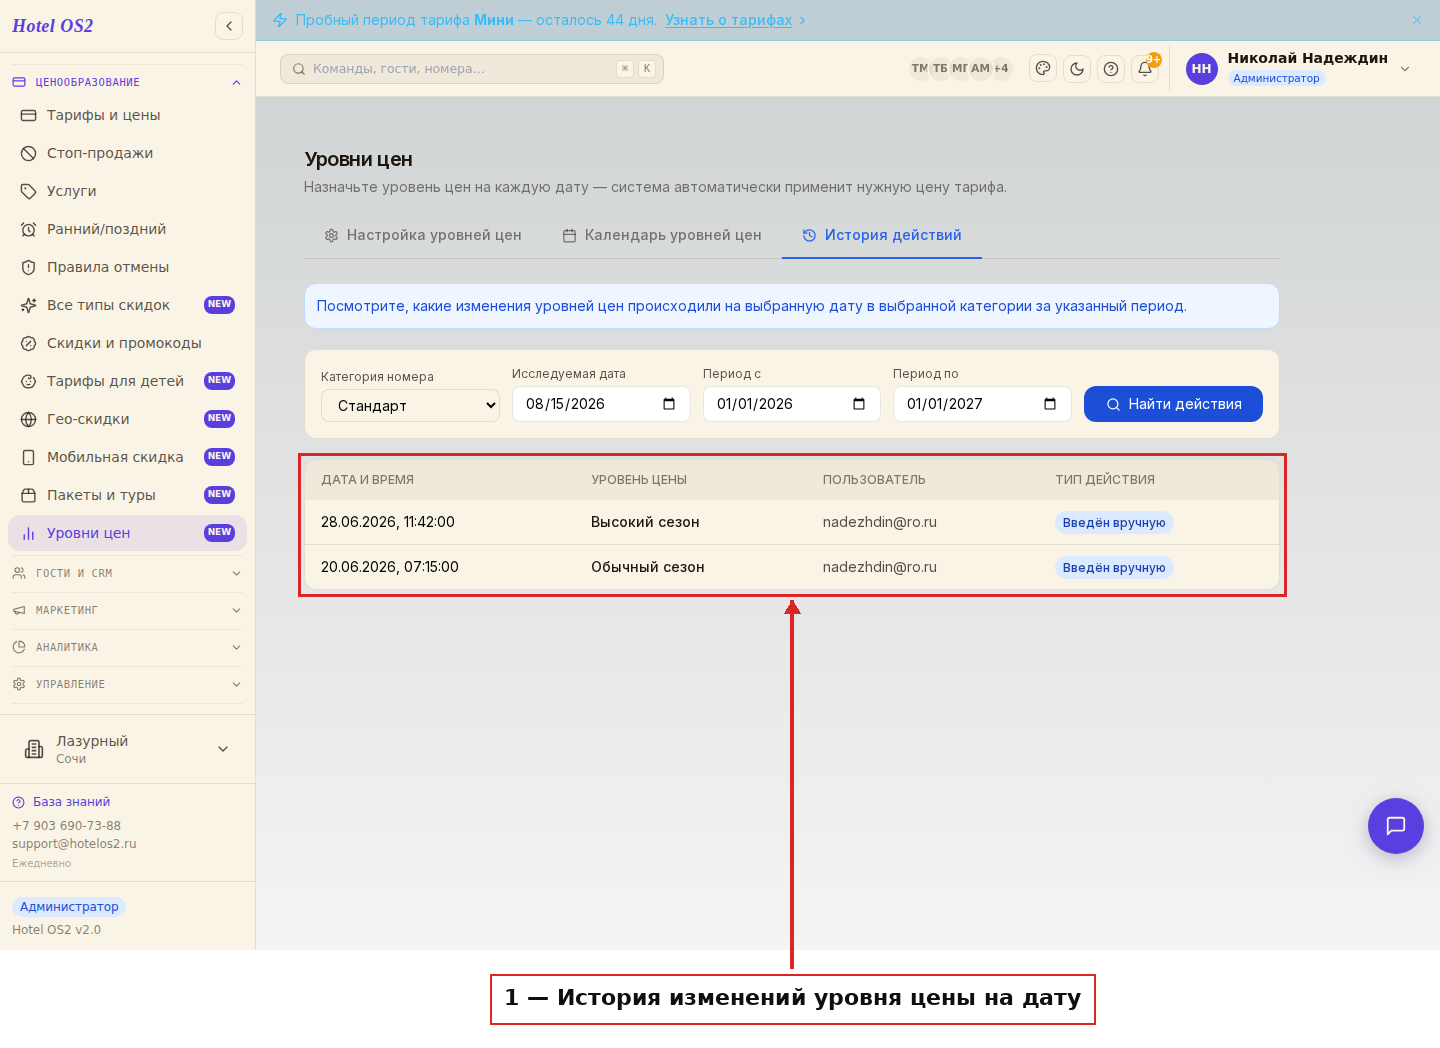This screenshot has width=1440, height=1048.
Task: Open Мобильная скидка page
Action: click(x=127, y=457)
